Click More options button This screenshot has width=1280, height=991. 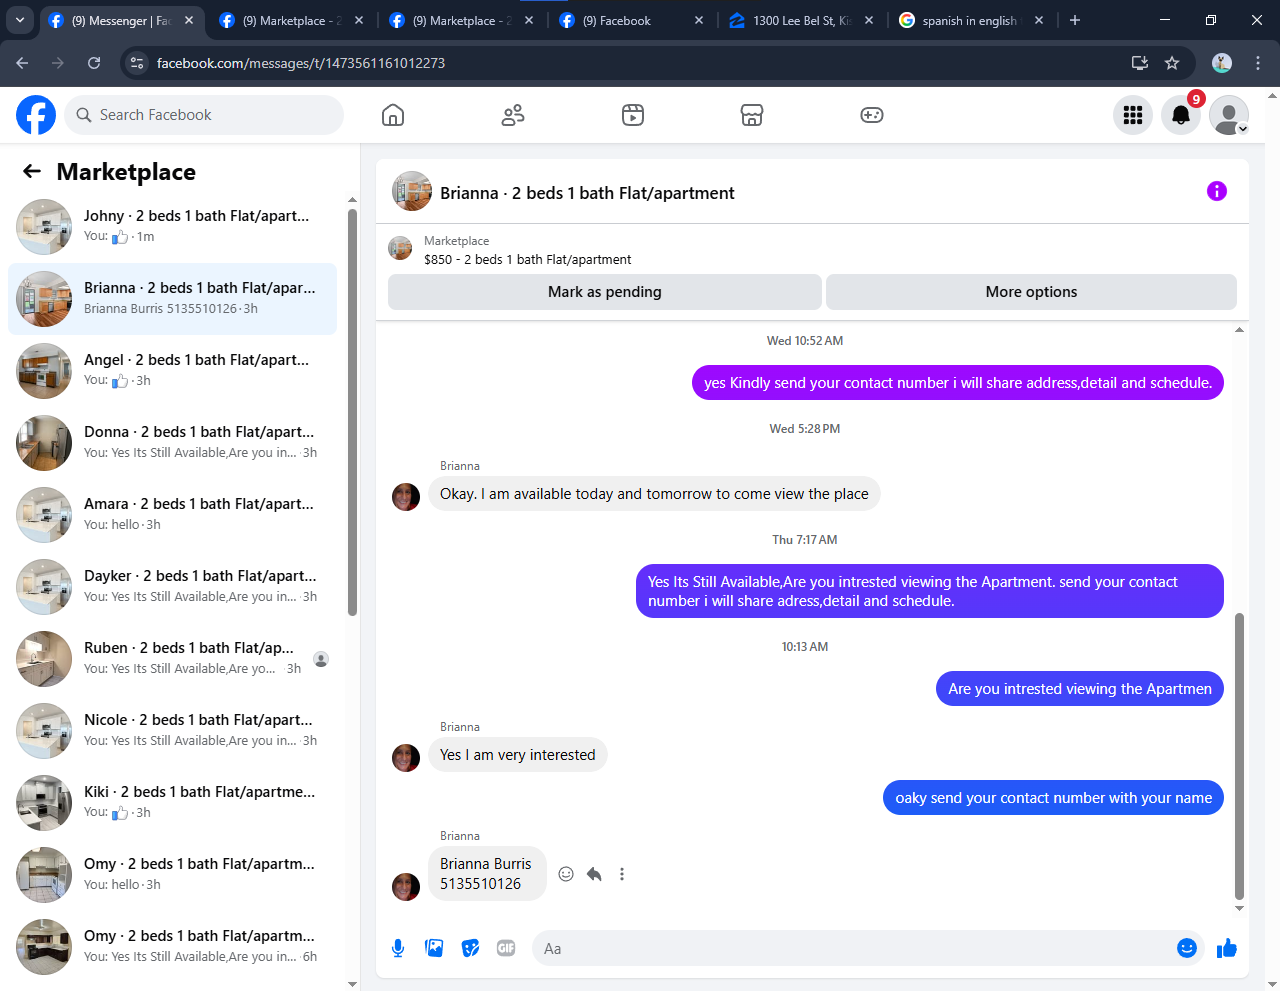tap(1031, 292)
